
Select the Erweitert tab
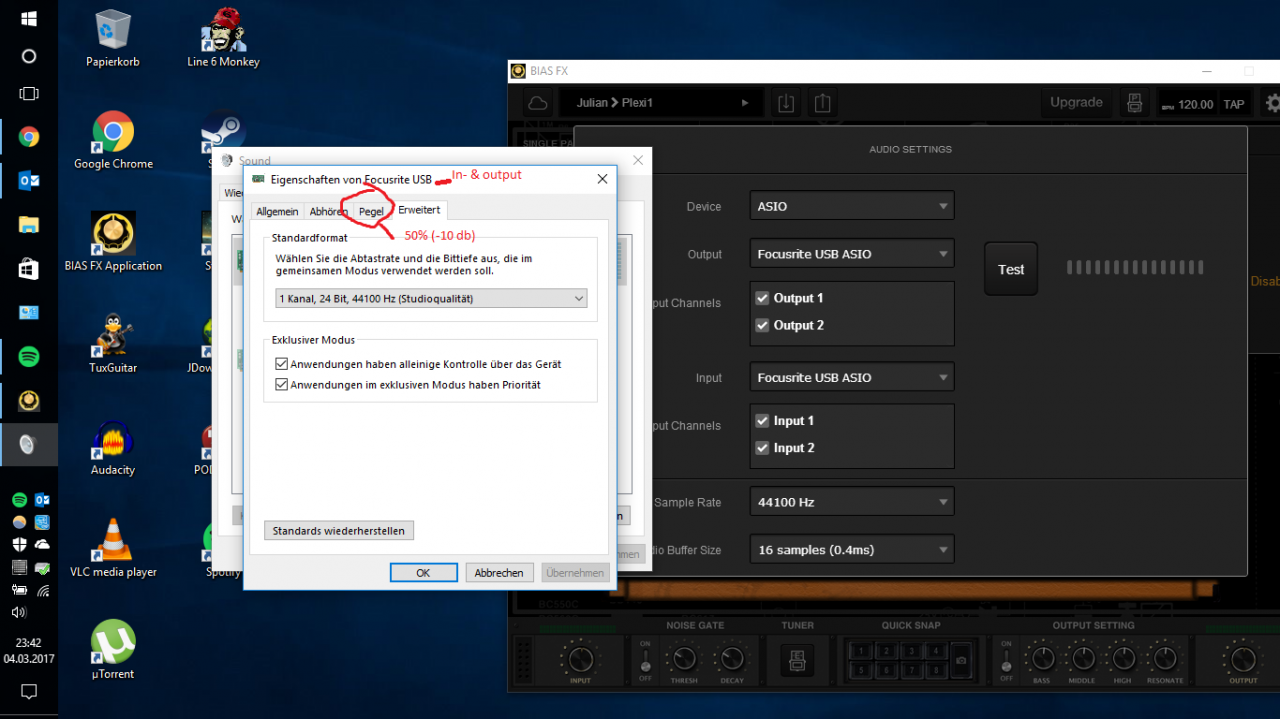(x=419, y=209)
